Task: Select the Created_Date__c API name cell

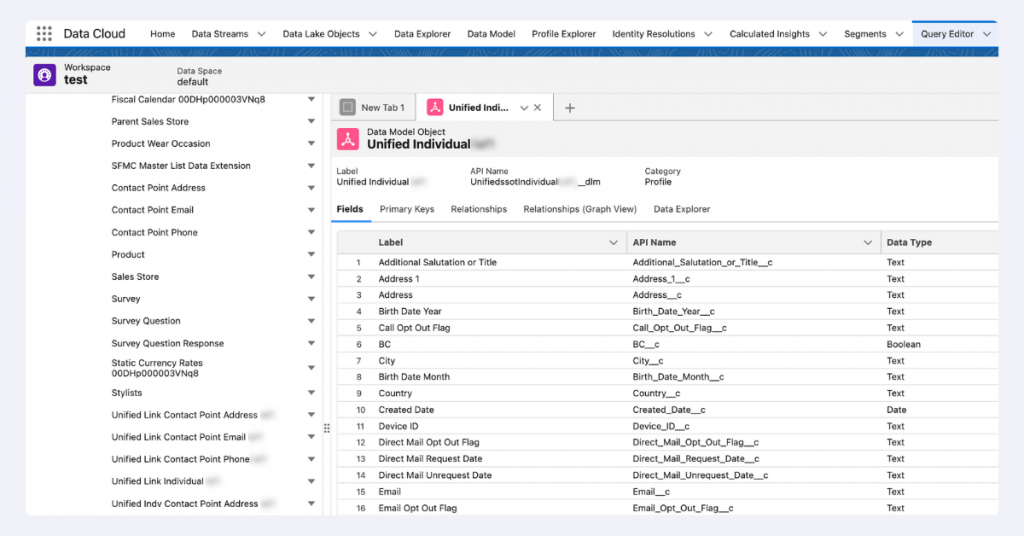Action: coord(669,410)
